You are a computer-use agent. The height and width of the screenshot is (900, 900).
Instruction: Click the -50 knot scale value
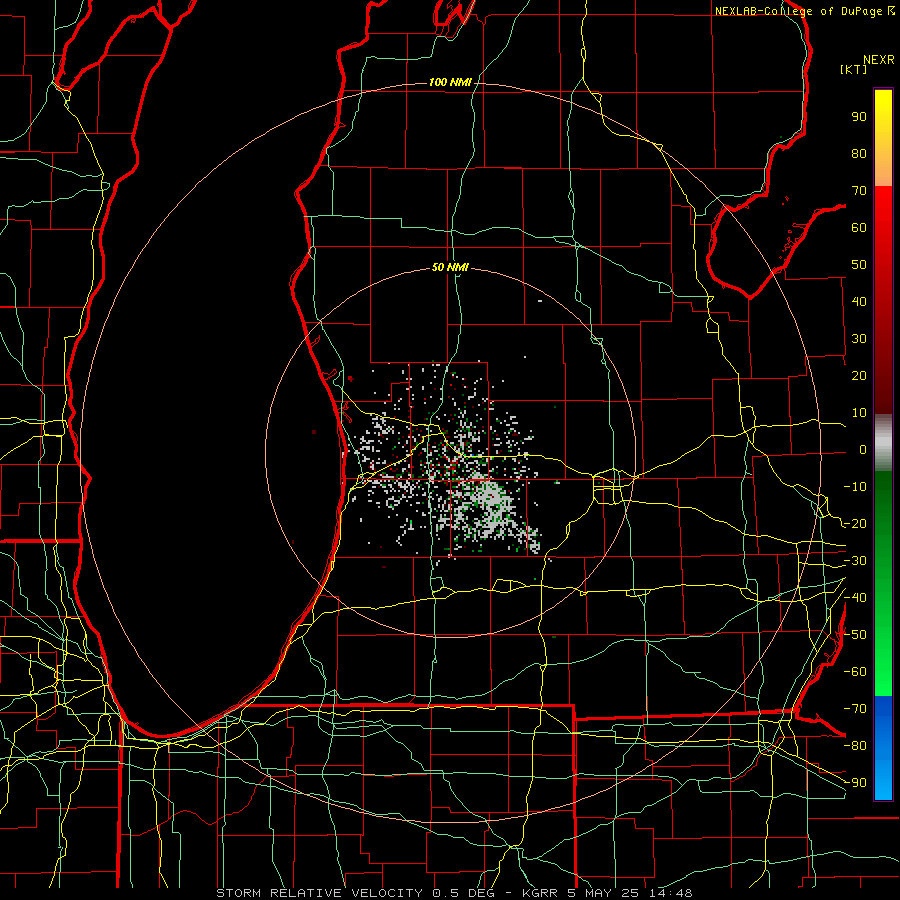[x=855, y=635]
